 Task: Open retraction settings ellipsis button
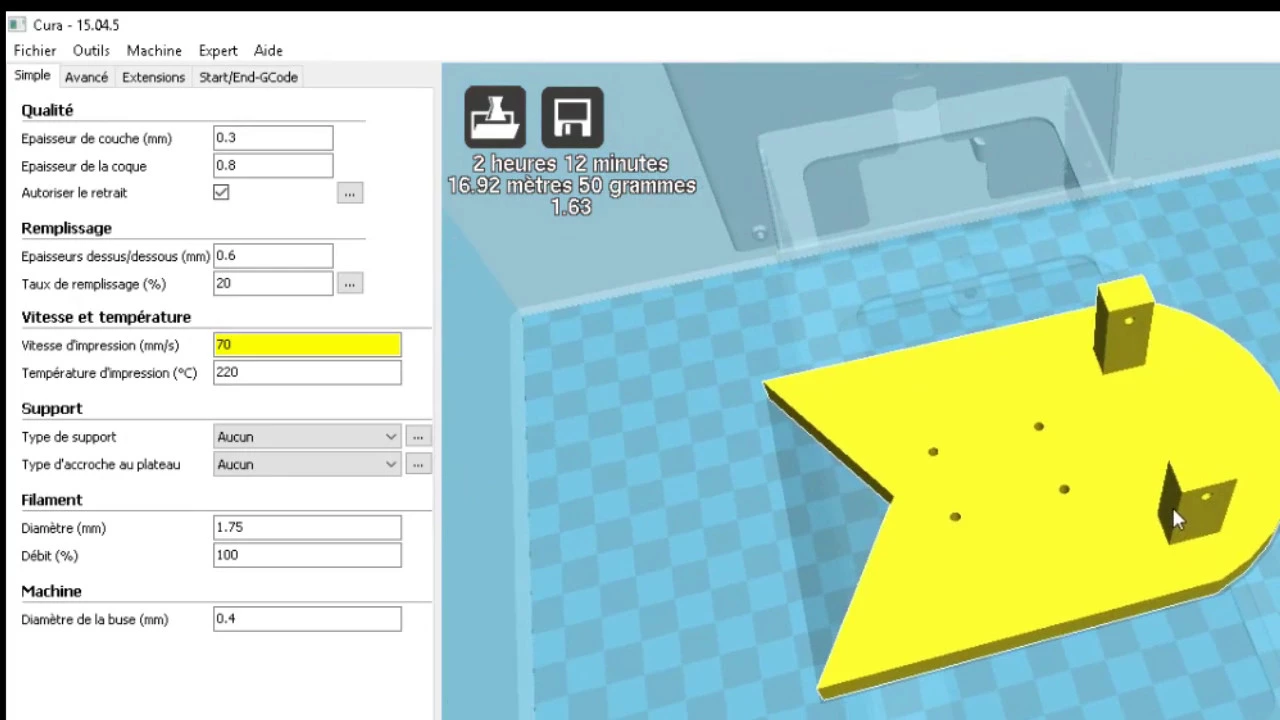tap(349, 193)
